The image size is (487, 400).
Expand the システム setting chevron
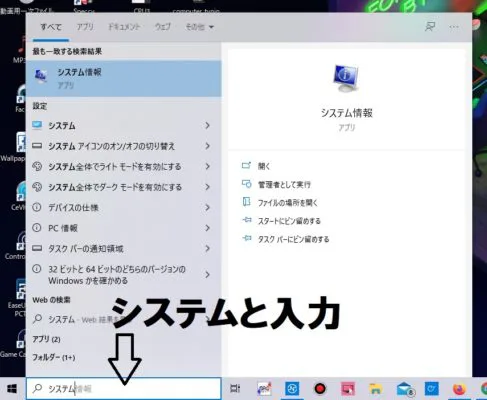(207, 125)
